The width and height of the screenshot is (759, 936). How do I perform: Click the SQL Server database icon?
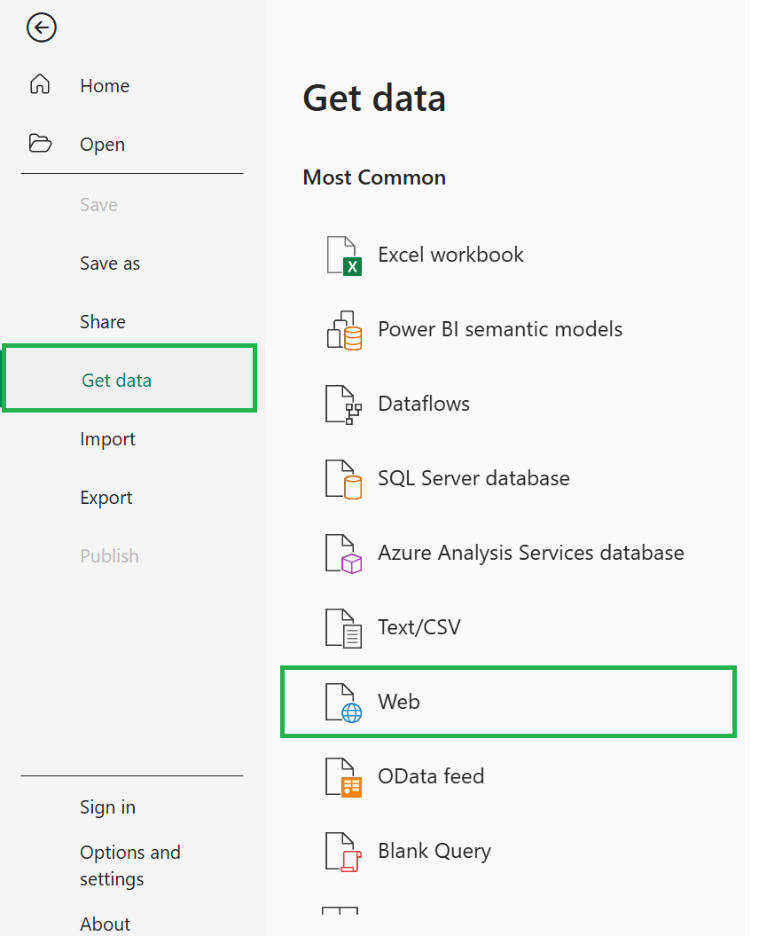tap(343, 479)
